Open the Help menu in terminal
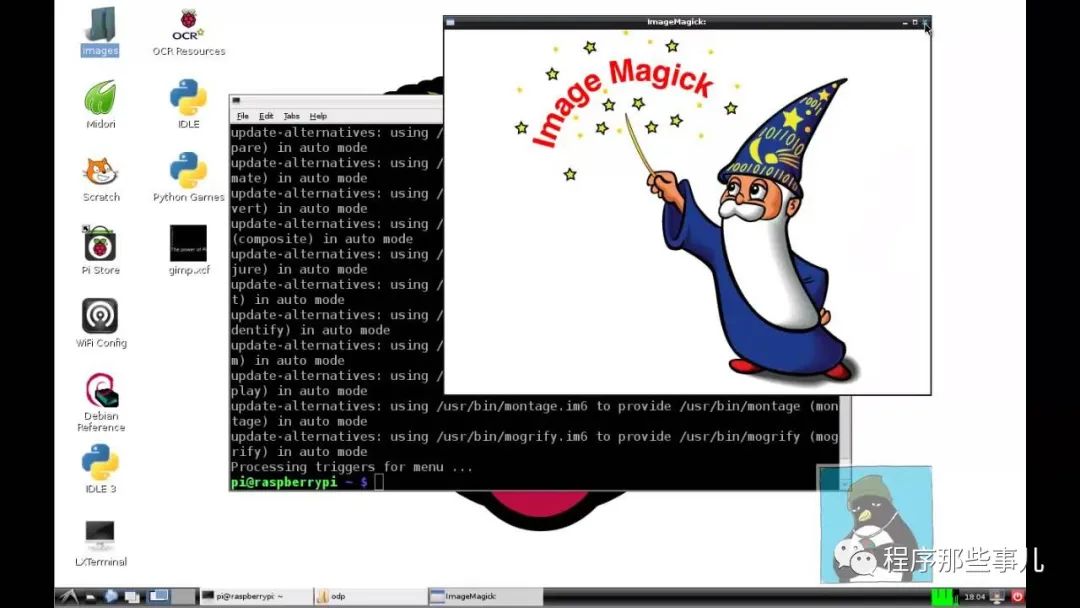This screenshot has height=608, width=1080. [x=318, y=116]
